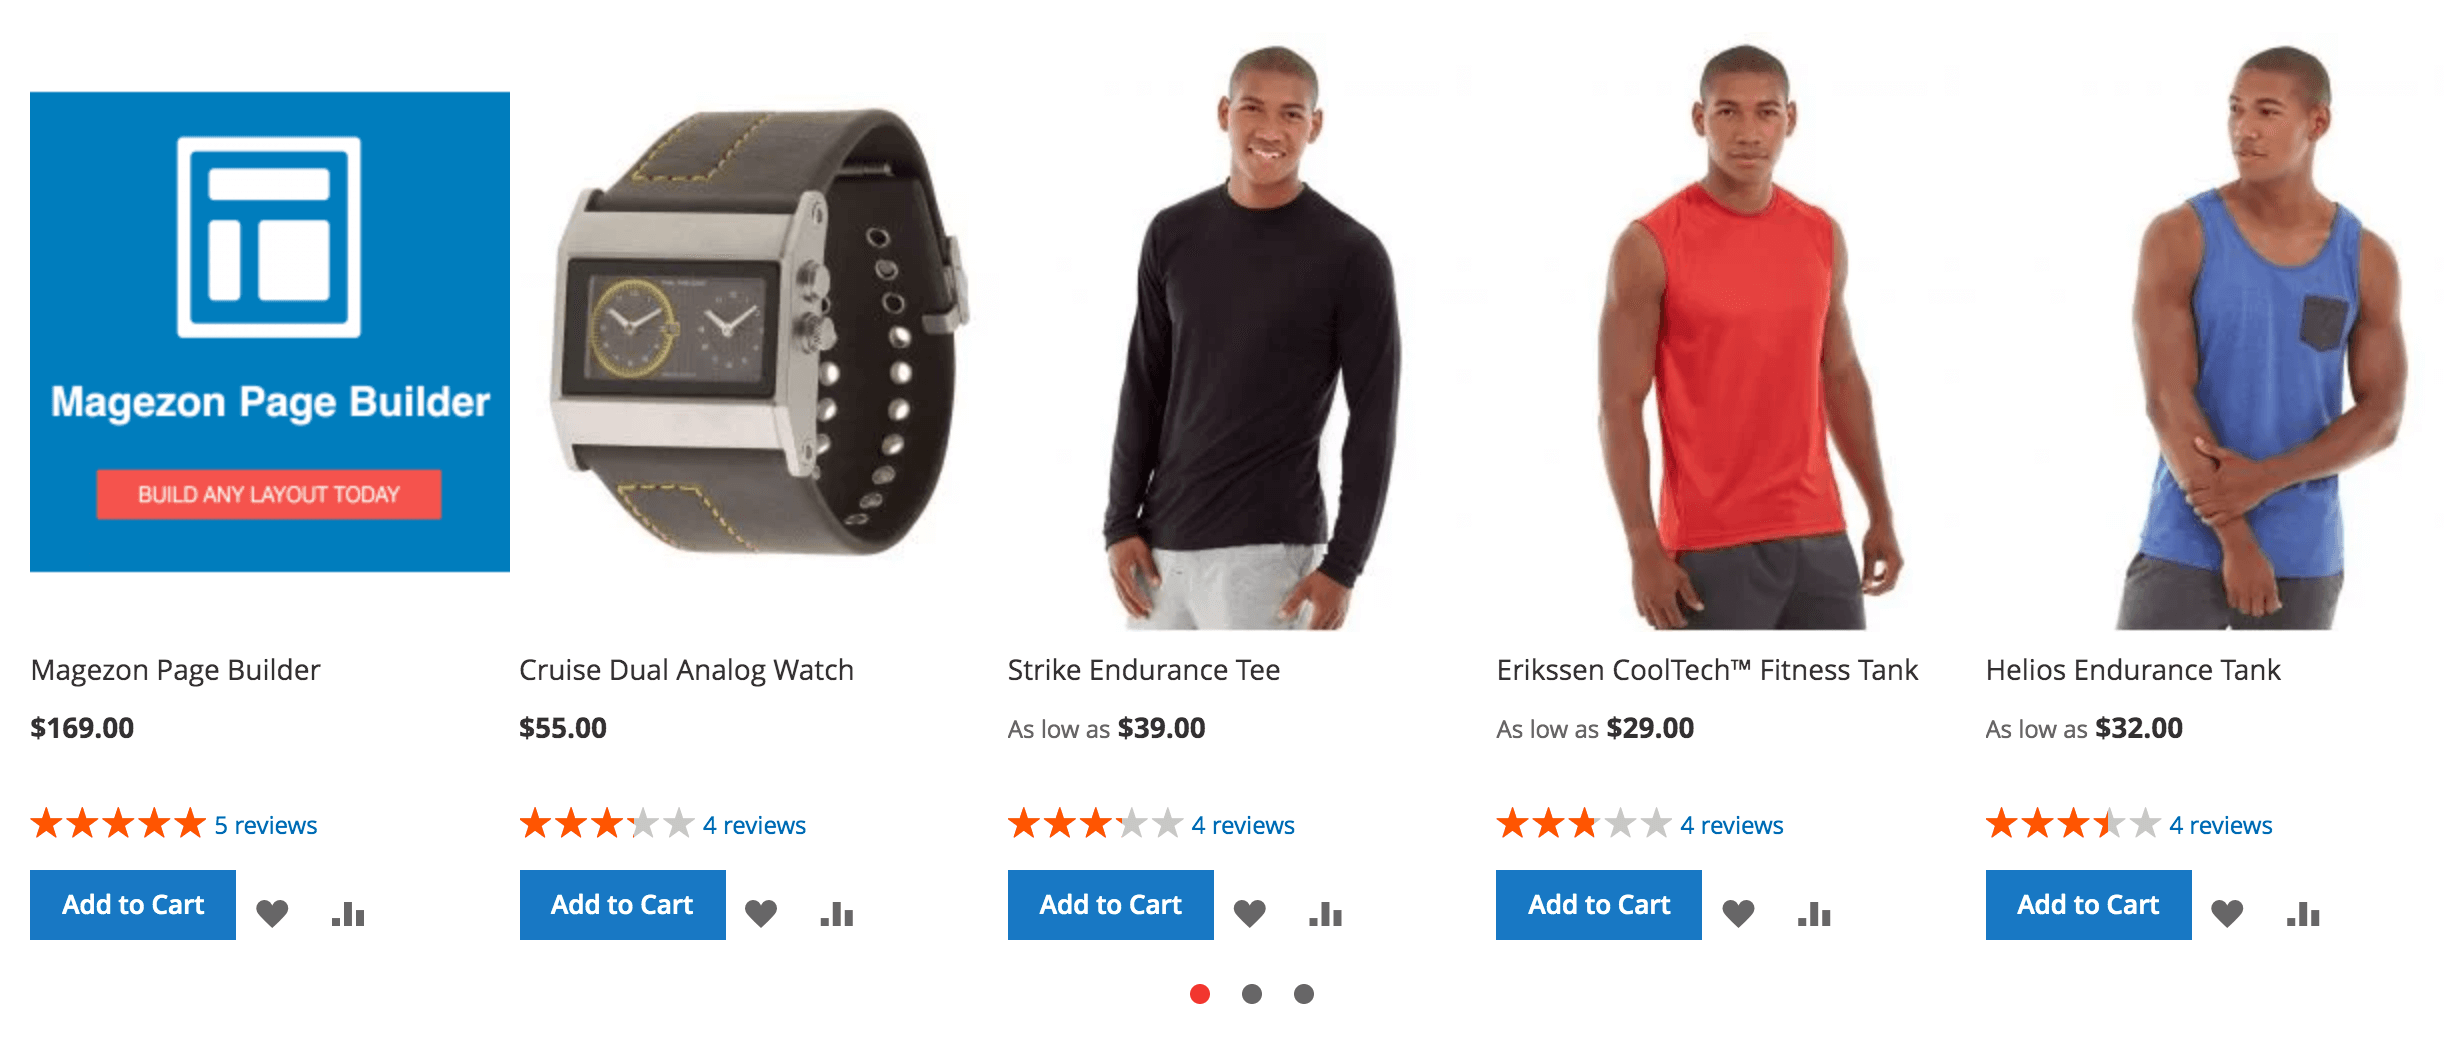Viewport: 2444px width, 1038px height.
Task: Select the first red carousel dot
Action: pyautogui.click(x=1200, y=993)
